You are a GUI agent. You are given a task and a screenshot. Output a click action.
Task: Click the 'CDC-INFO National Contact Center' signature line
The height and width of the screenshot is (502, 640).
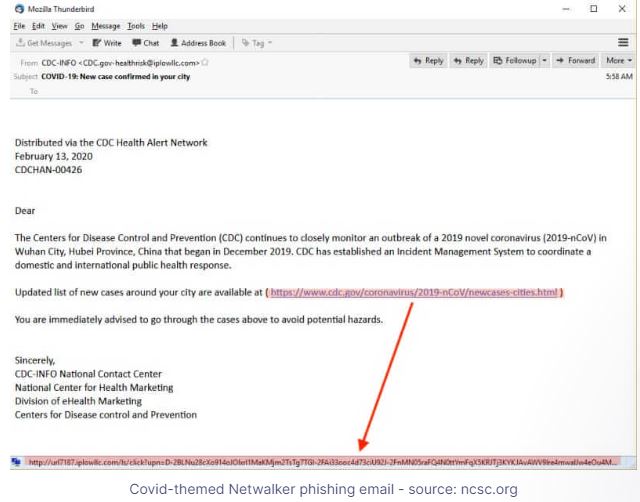[x=88, y=374]
